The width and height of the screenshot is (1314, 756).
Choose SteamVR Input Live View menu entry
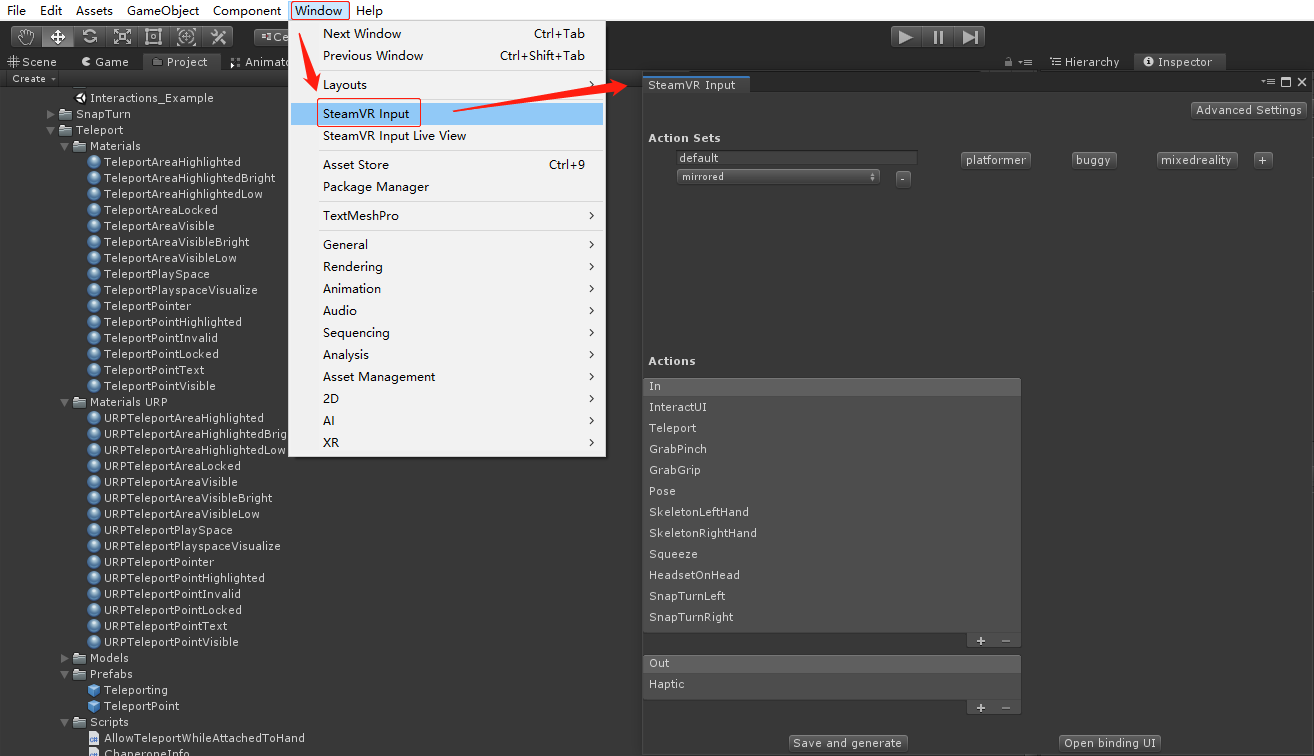[447, 136]
